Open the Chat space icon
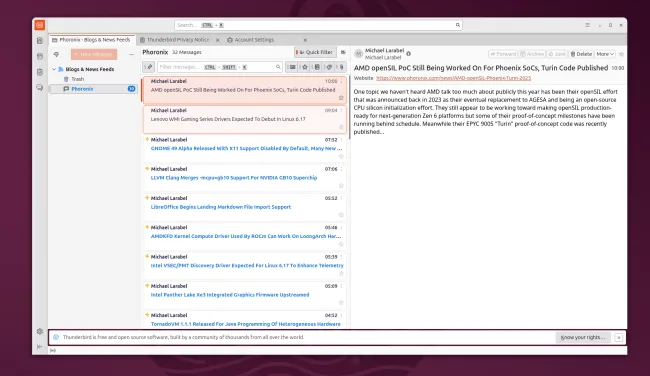The width and height of the screenshot is (650, 376). 40,87
